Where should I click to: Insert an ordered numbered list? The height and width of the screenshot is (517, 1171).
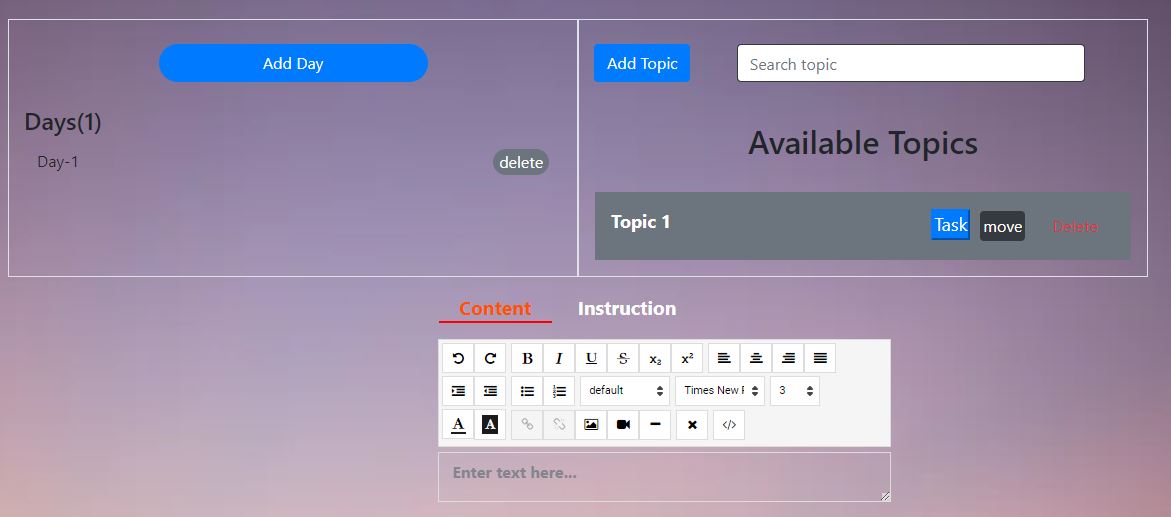coord(559,391)
